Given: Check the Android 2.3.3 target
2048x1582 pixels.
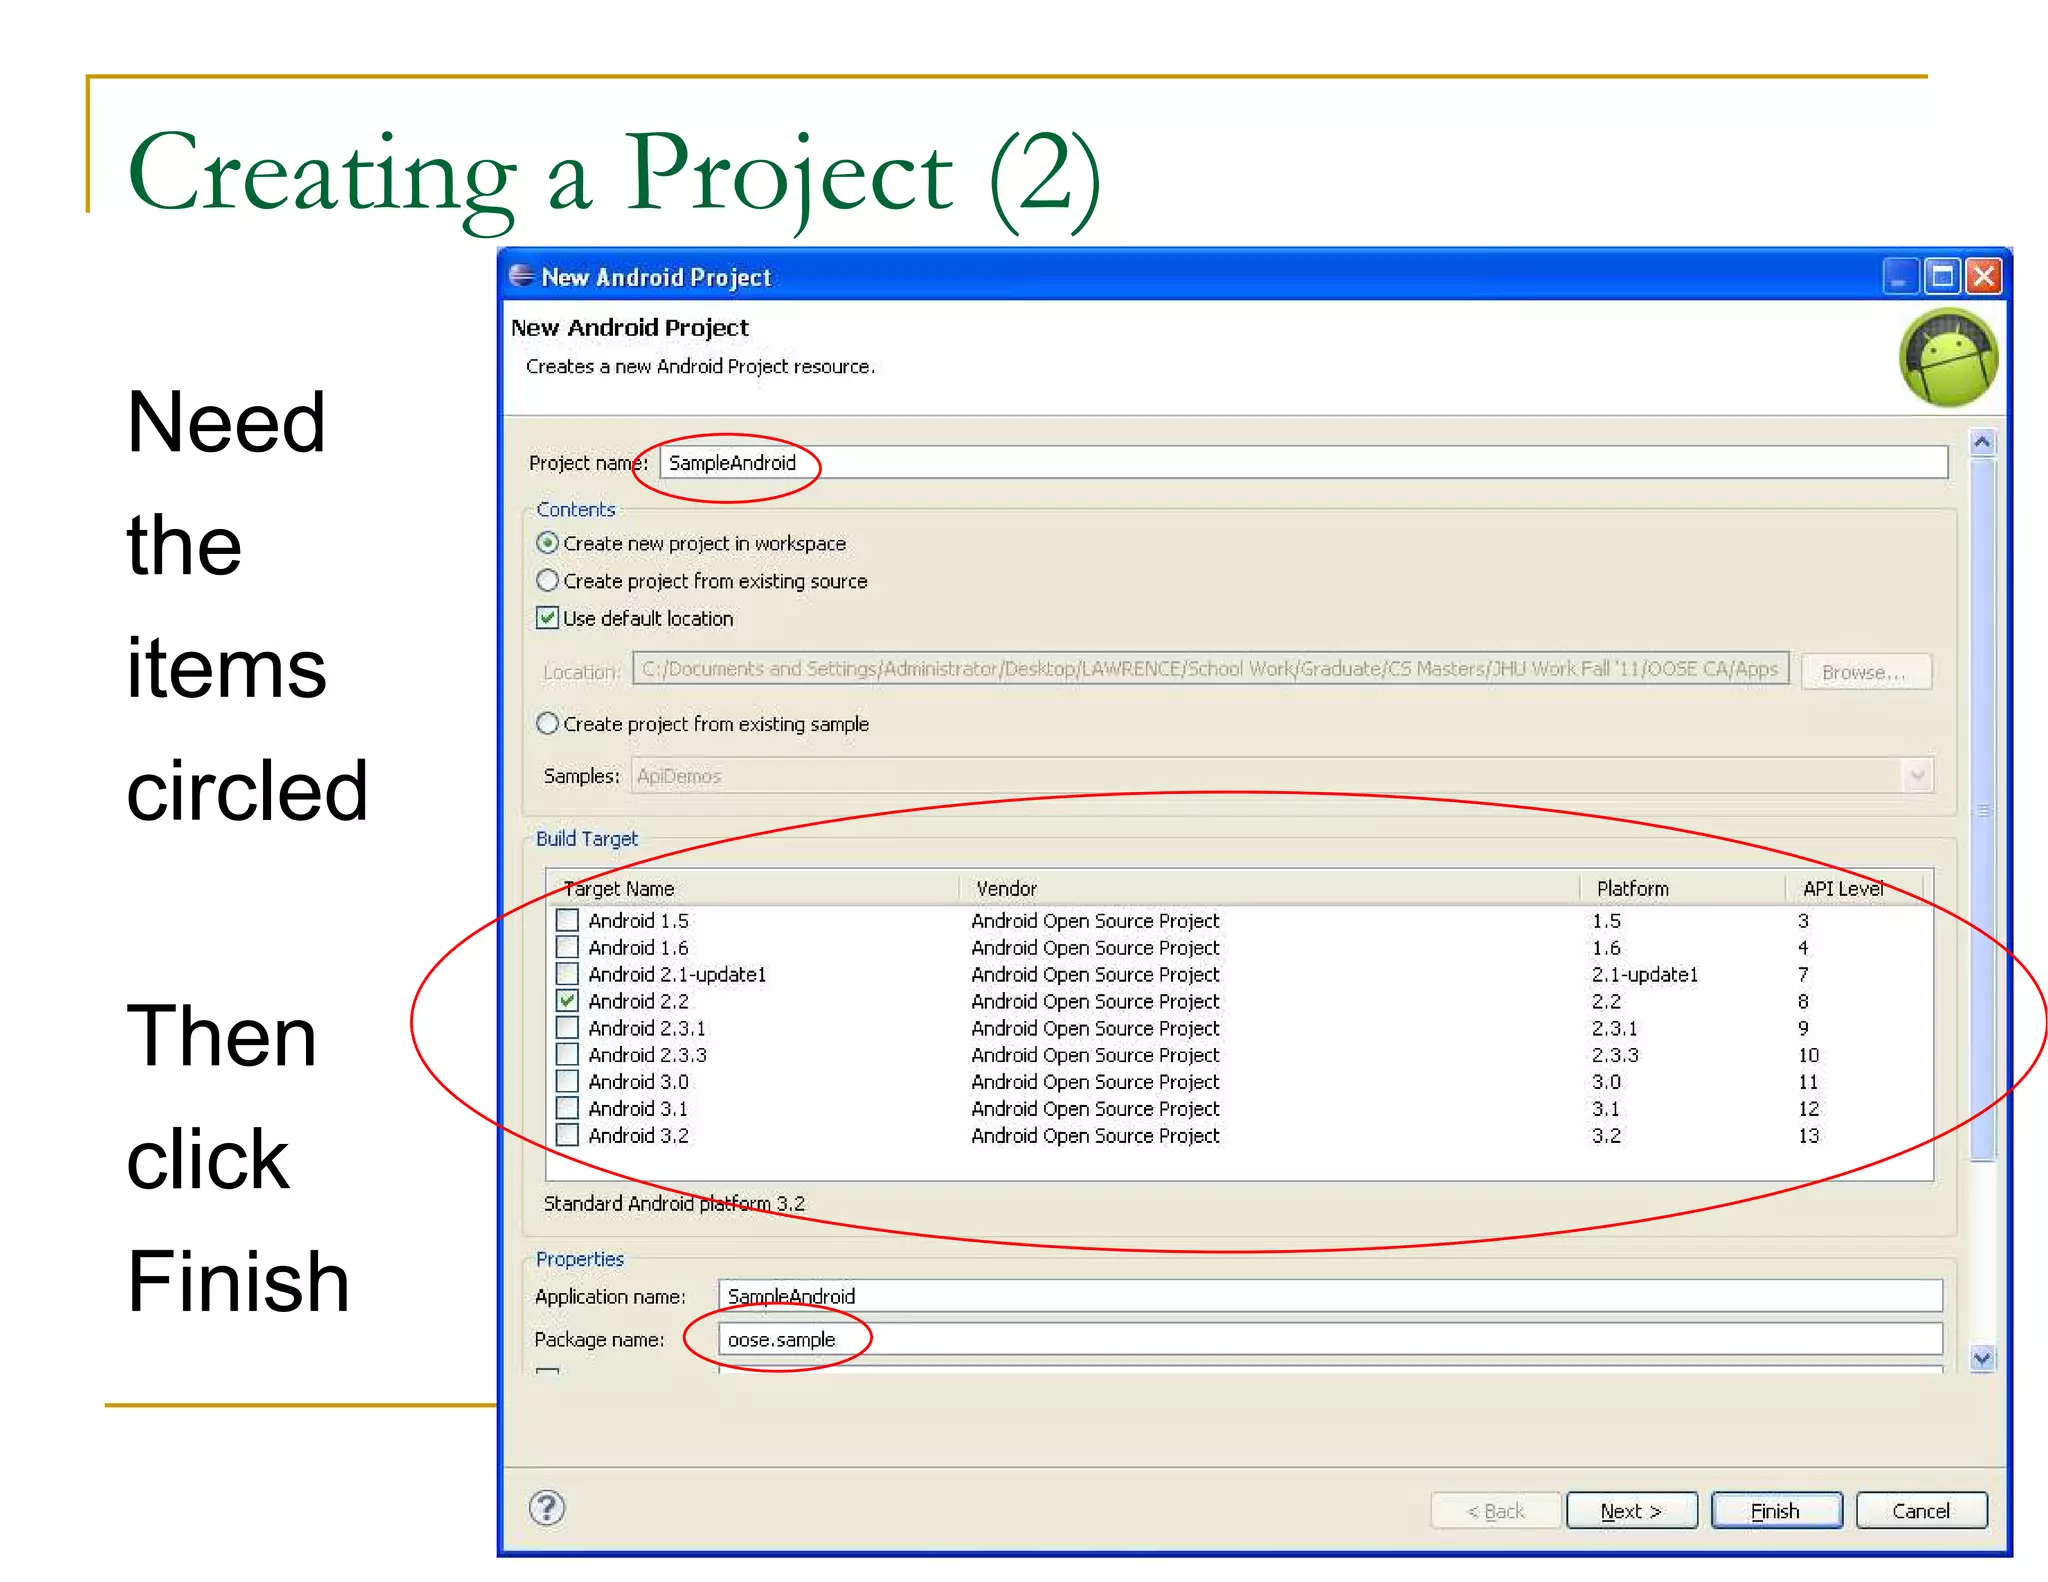Looking at the screenshot, I should [x=567, y=1054].
